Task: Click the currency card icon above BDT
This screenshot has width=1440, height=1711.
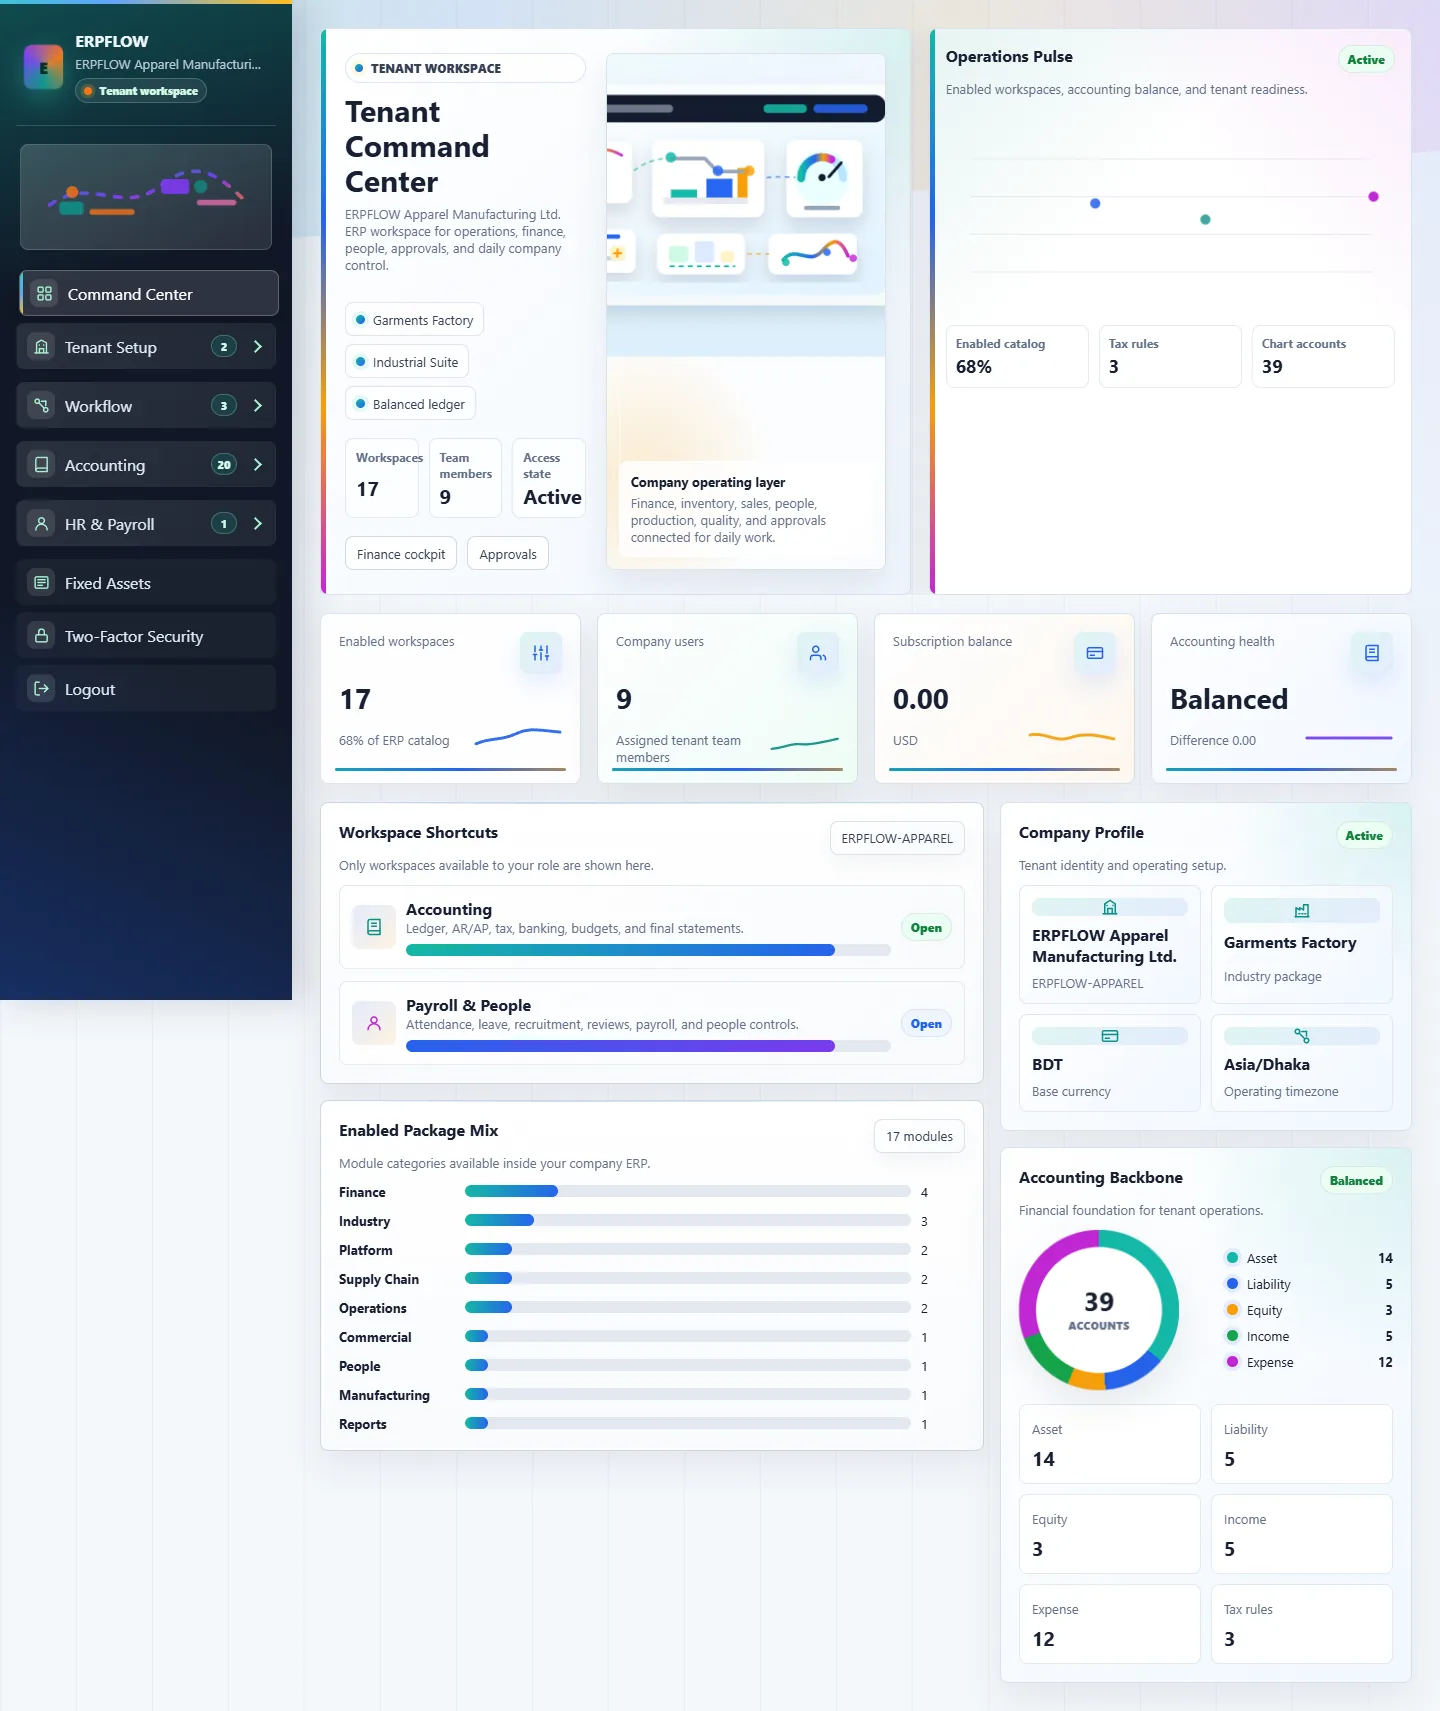Action: coord(1110,1036)
